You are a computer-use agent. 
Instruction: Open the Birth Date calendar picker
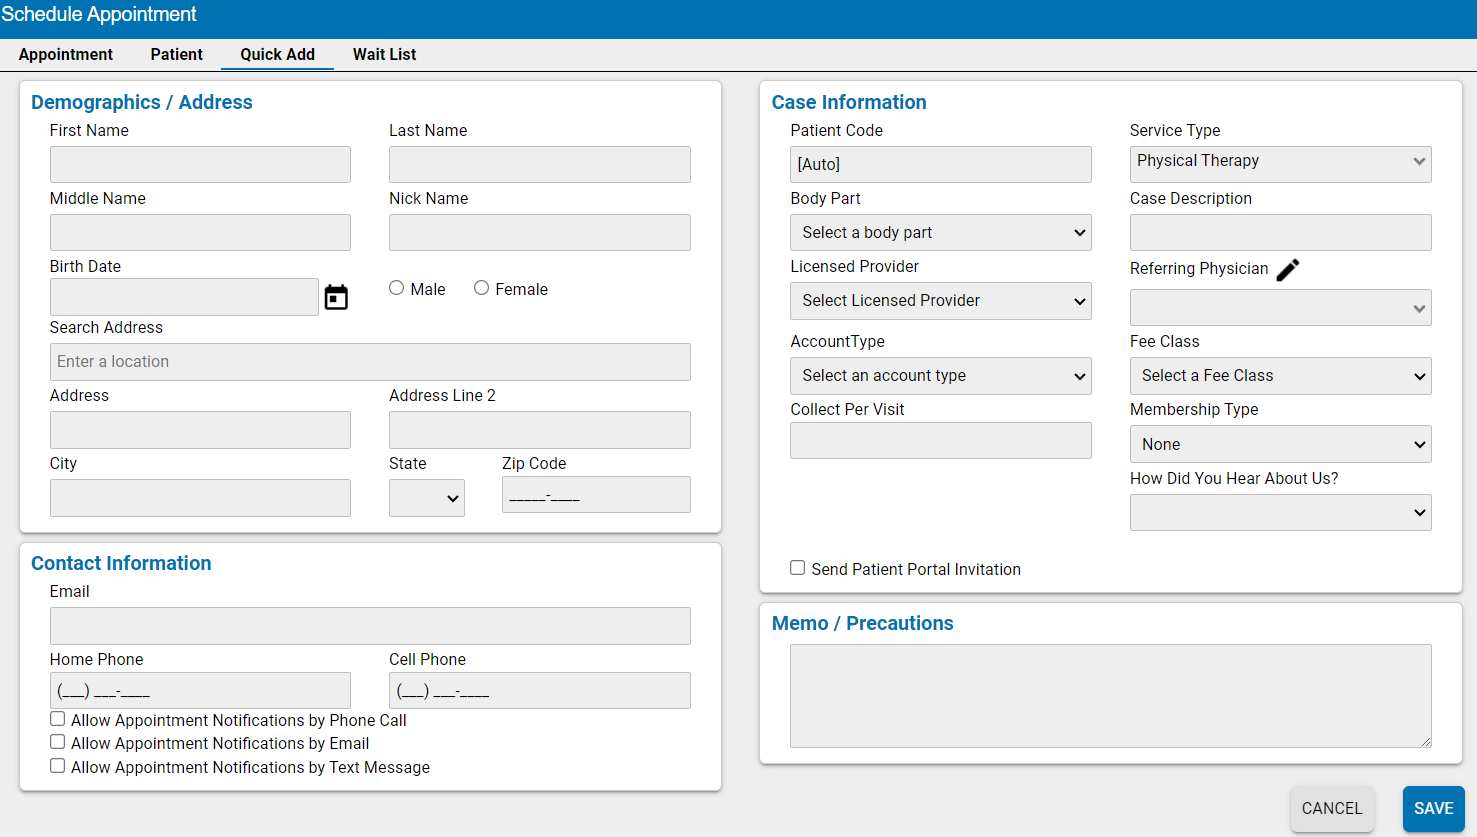(335, 296)
